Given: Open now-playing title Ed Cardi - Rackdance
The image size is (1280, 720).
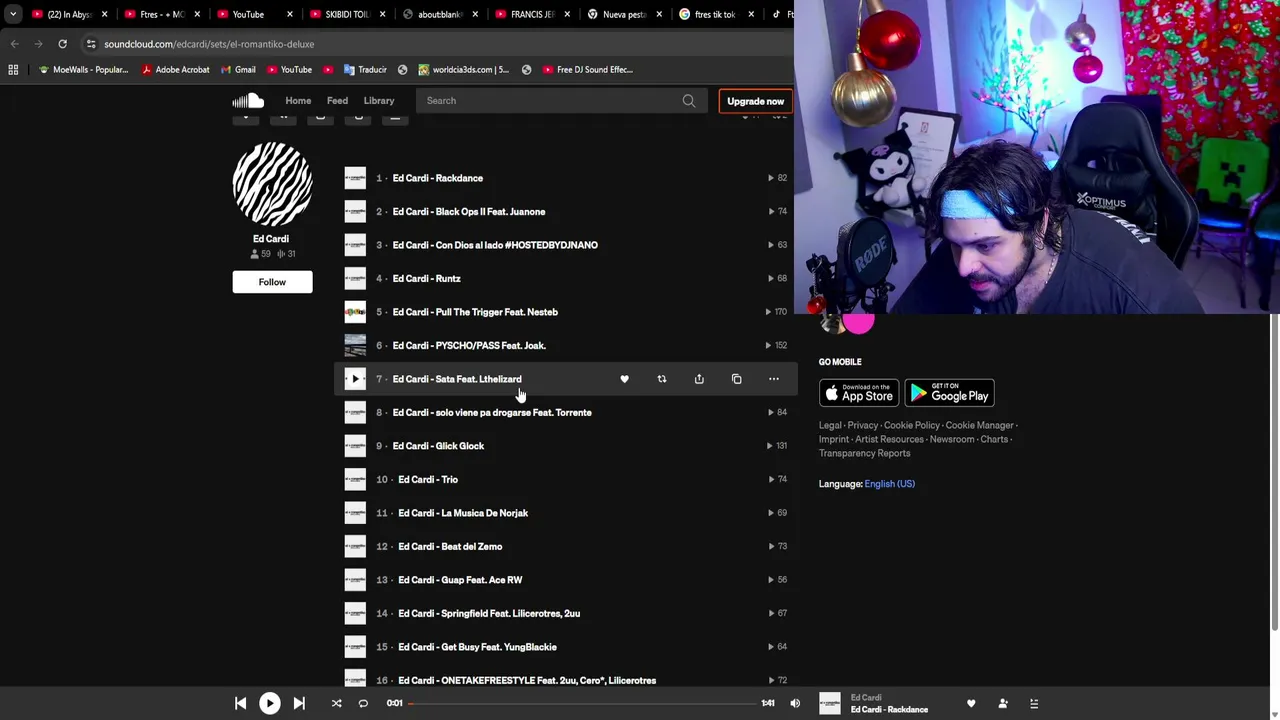Looking at the screenshot, I should pyautogui.click(x=889, y=710).
